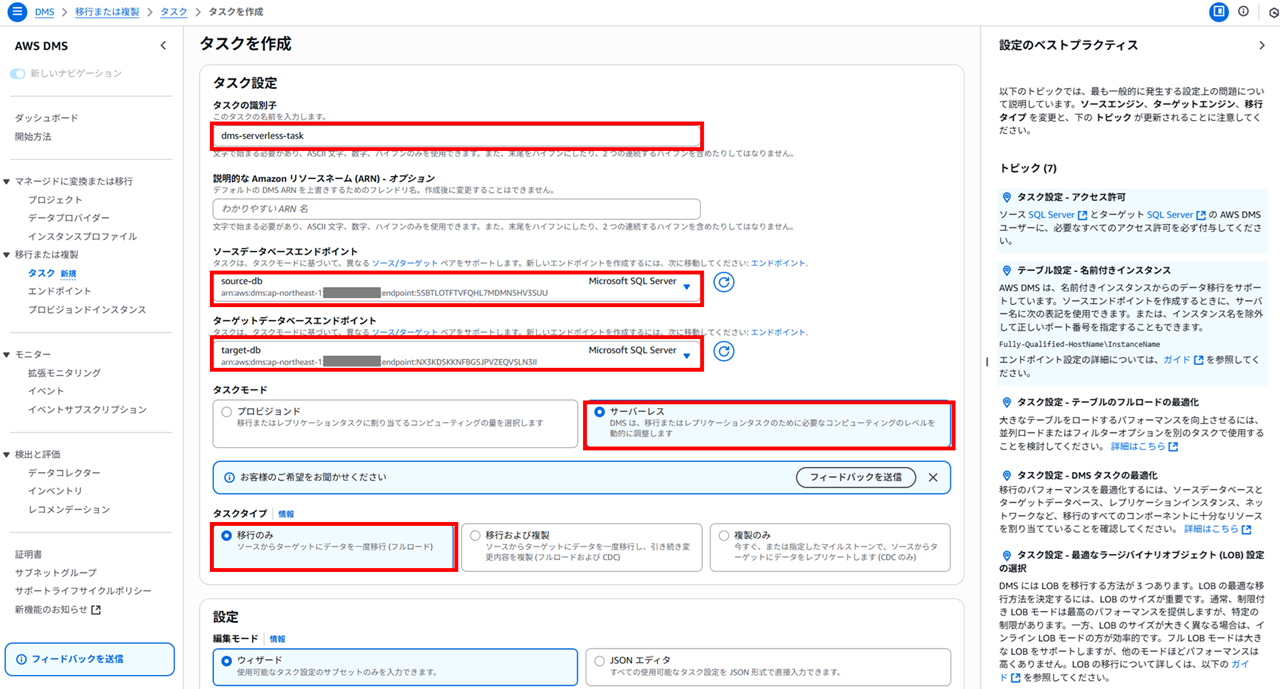Click info icon on sidebar フィードバックを送信
This screenshot has height=689, width=1280.
tap(21, 659)
